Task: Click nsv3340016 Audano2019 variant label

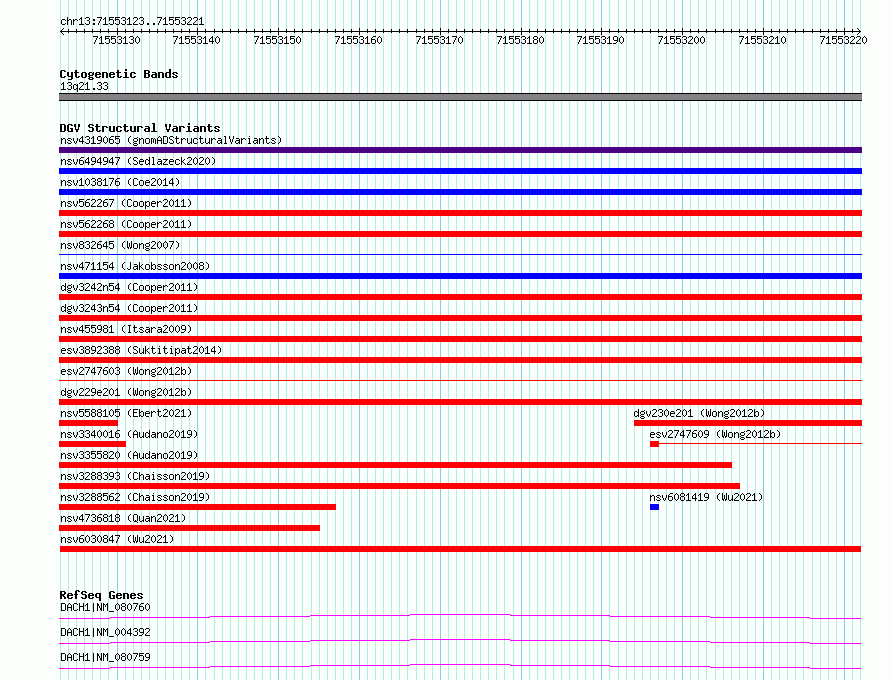Action: (x=129, y=434)
